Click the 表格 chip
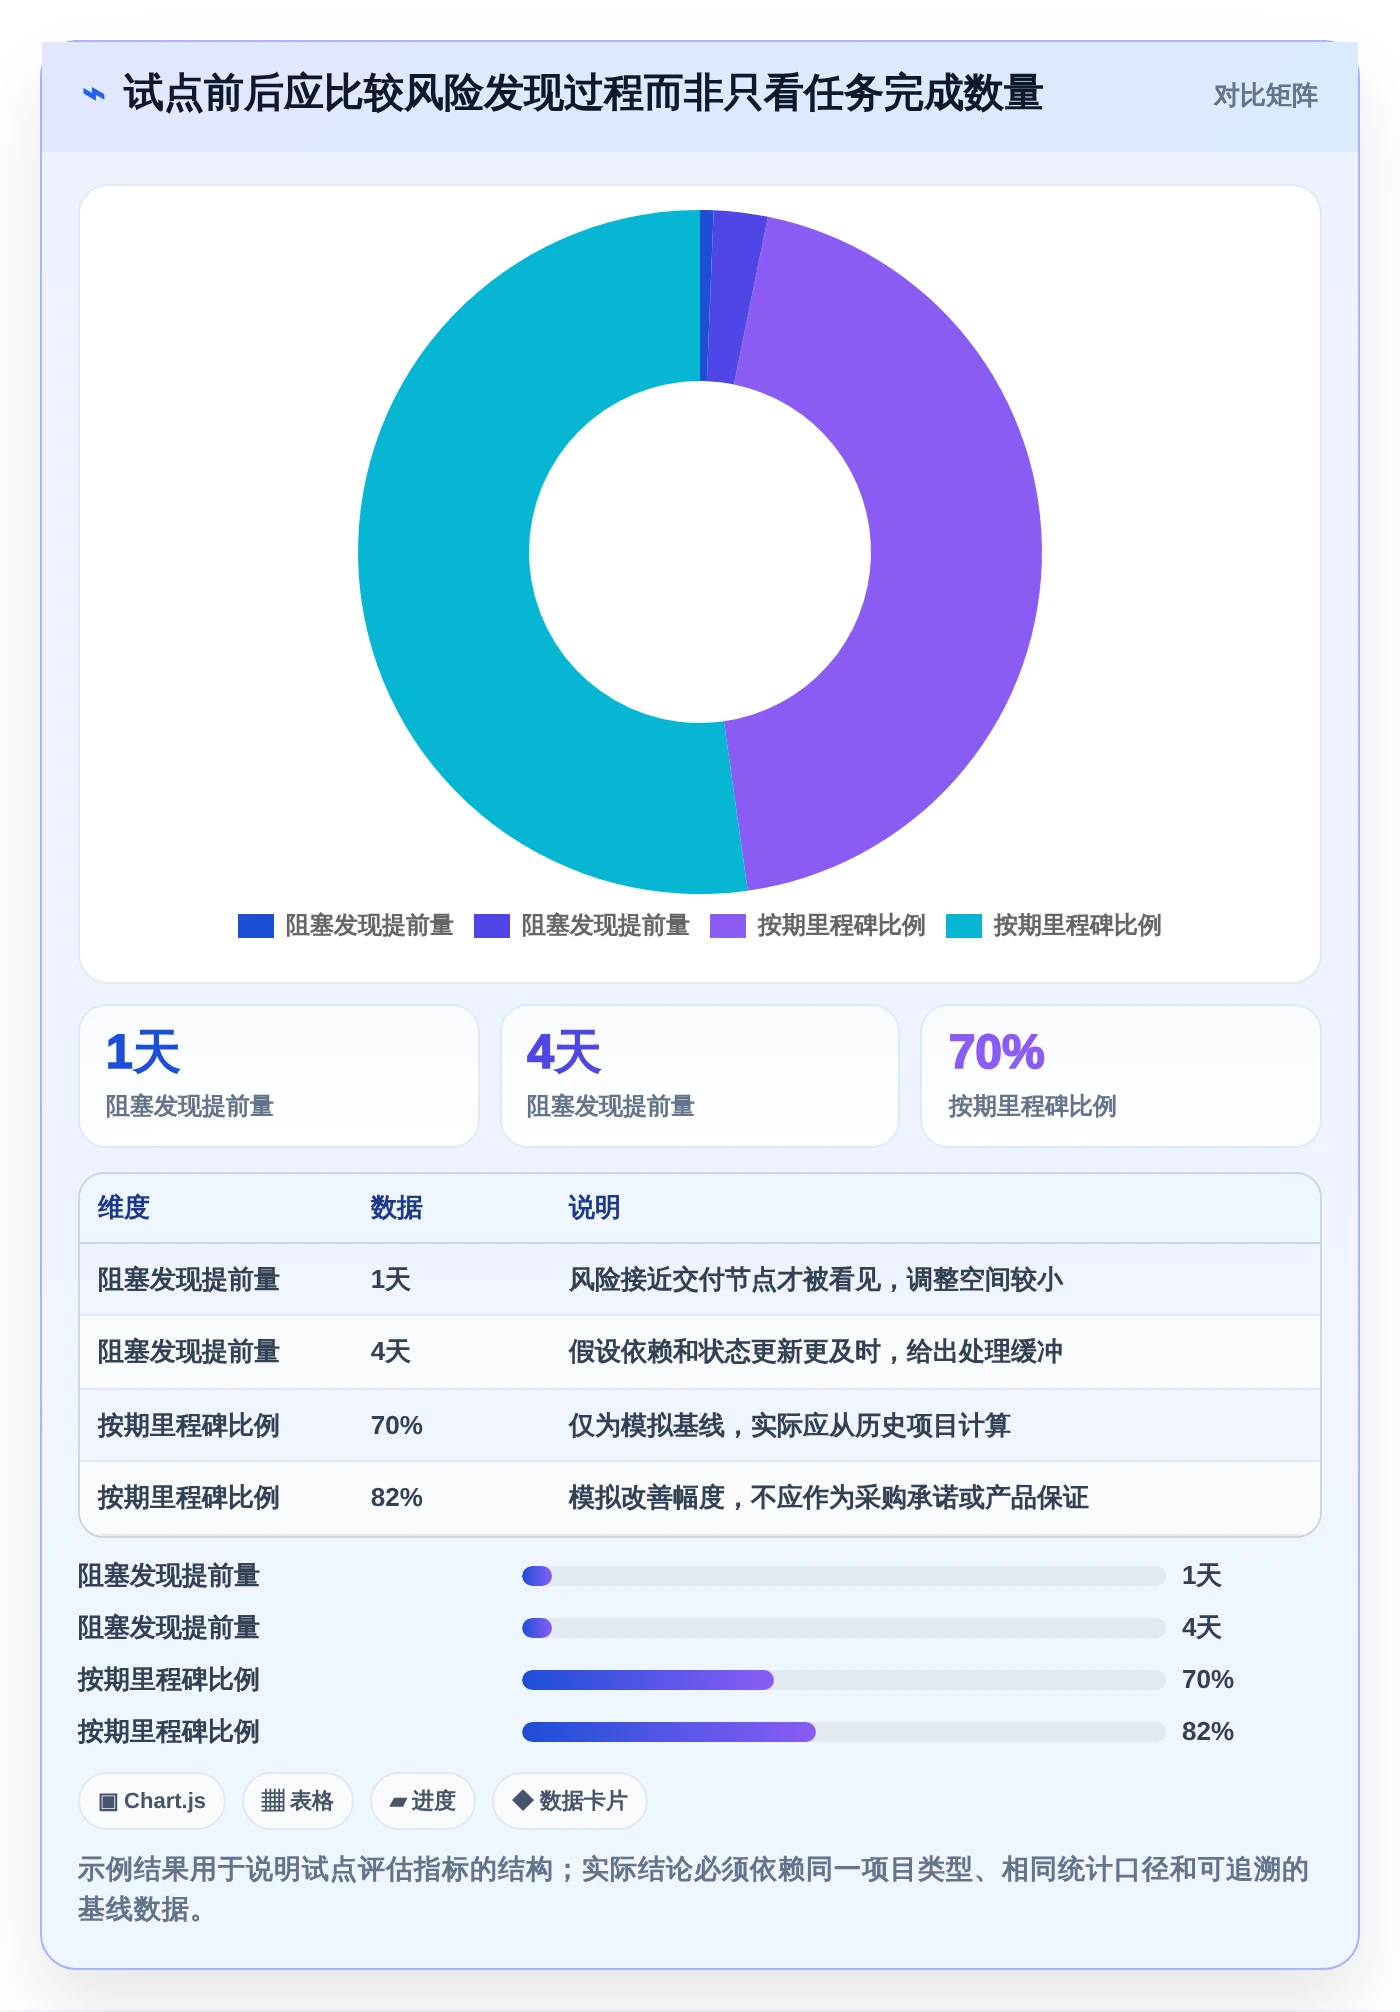The image size is (1400, 2012). pyautogui.click(x=298, y=1801)
